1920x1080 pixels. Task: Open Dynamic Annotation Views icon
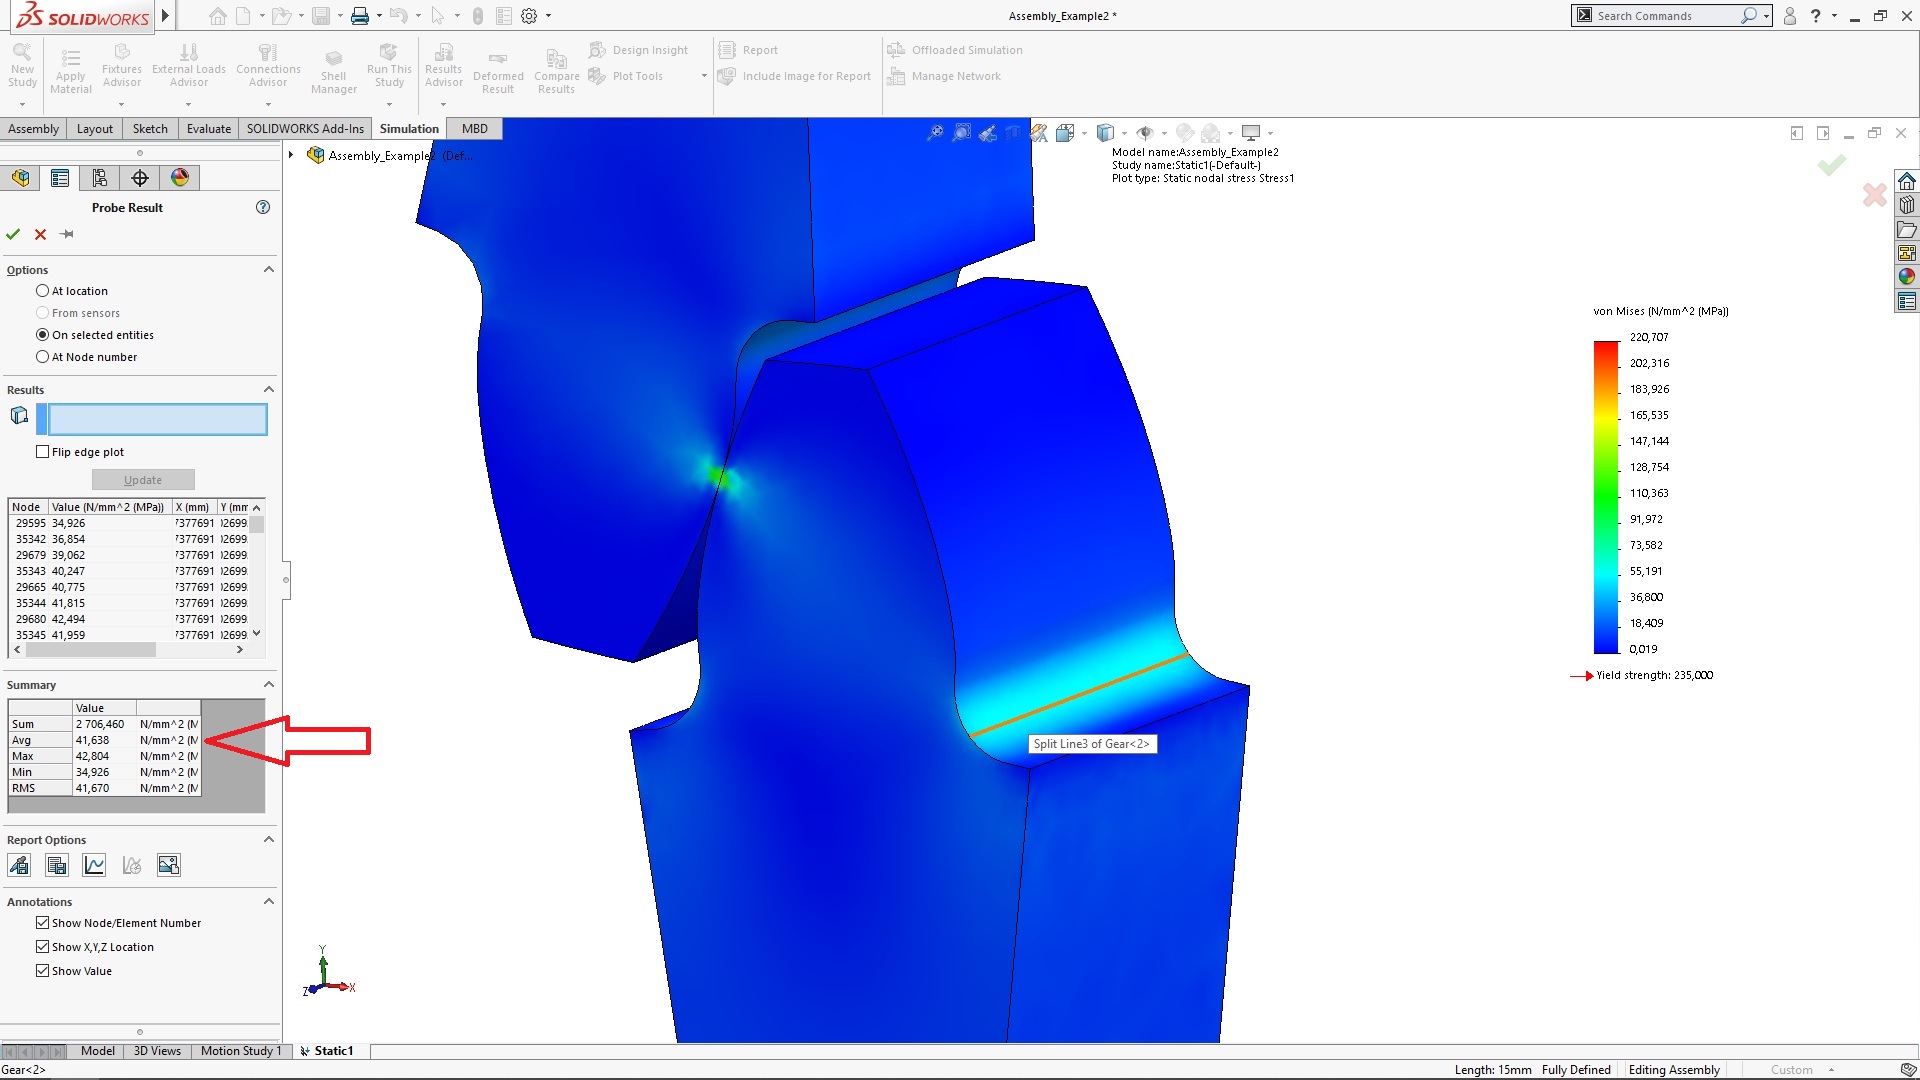coord(1039,132)
